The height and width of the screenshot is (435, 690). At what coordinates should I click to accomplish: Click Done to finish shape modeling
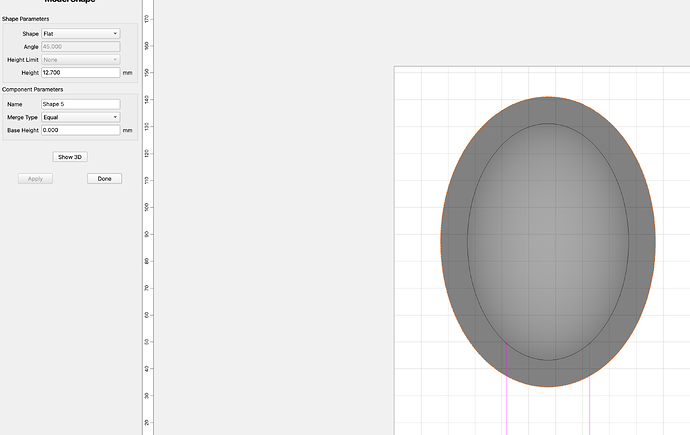(104, 179)
